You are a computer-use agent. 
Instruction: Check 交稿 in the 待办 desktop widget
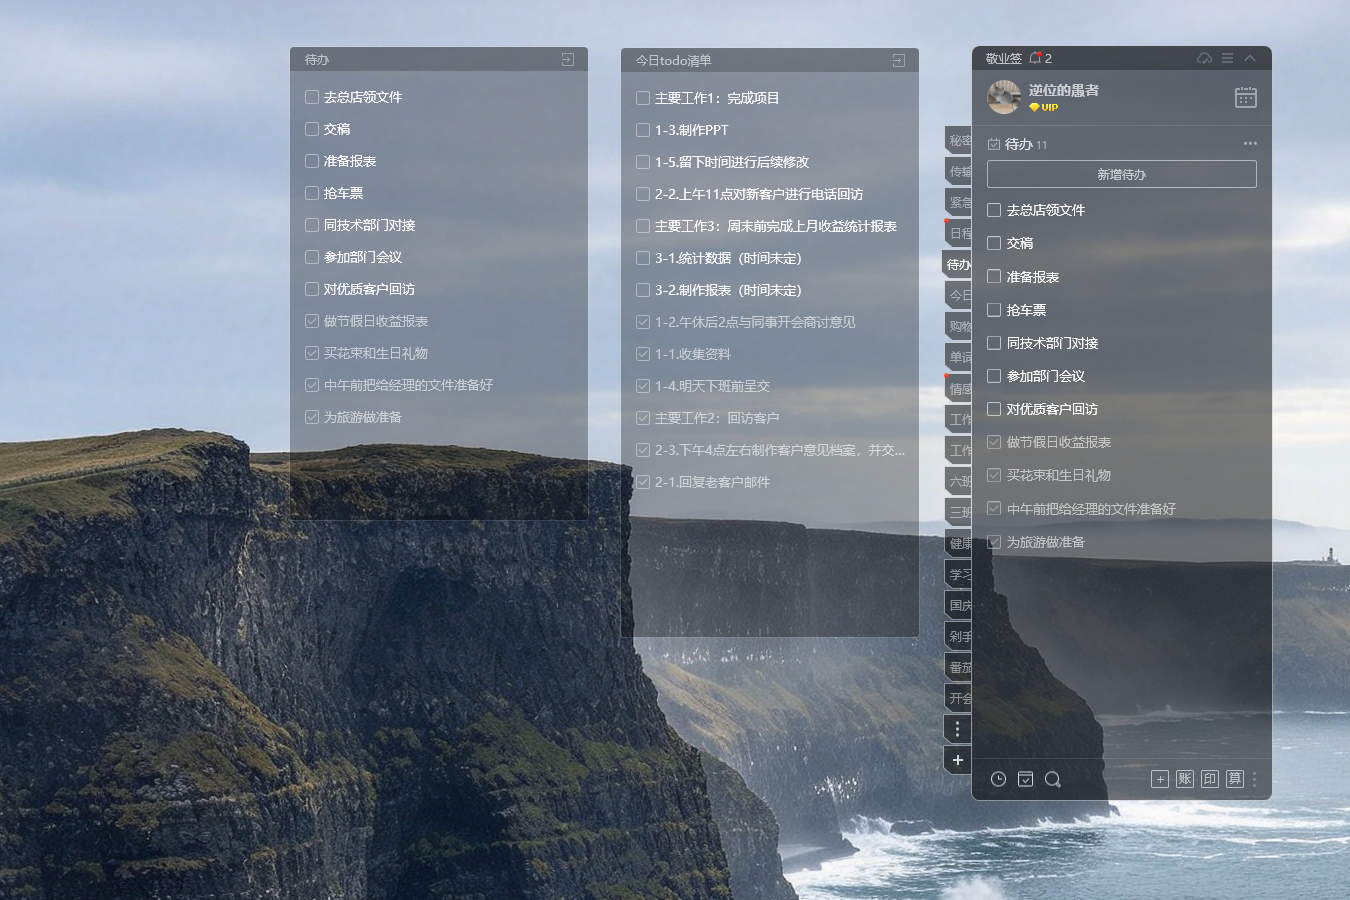(x=312, y=129)
